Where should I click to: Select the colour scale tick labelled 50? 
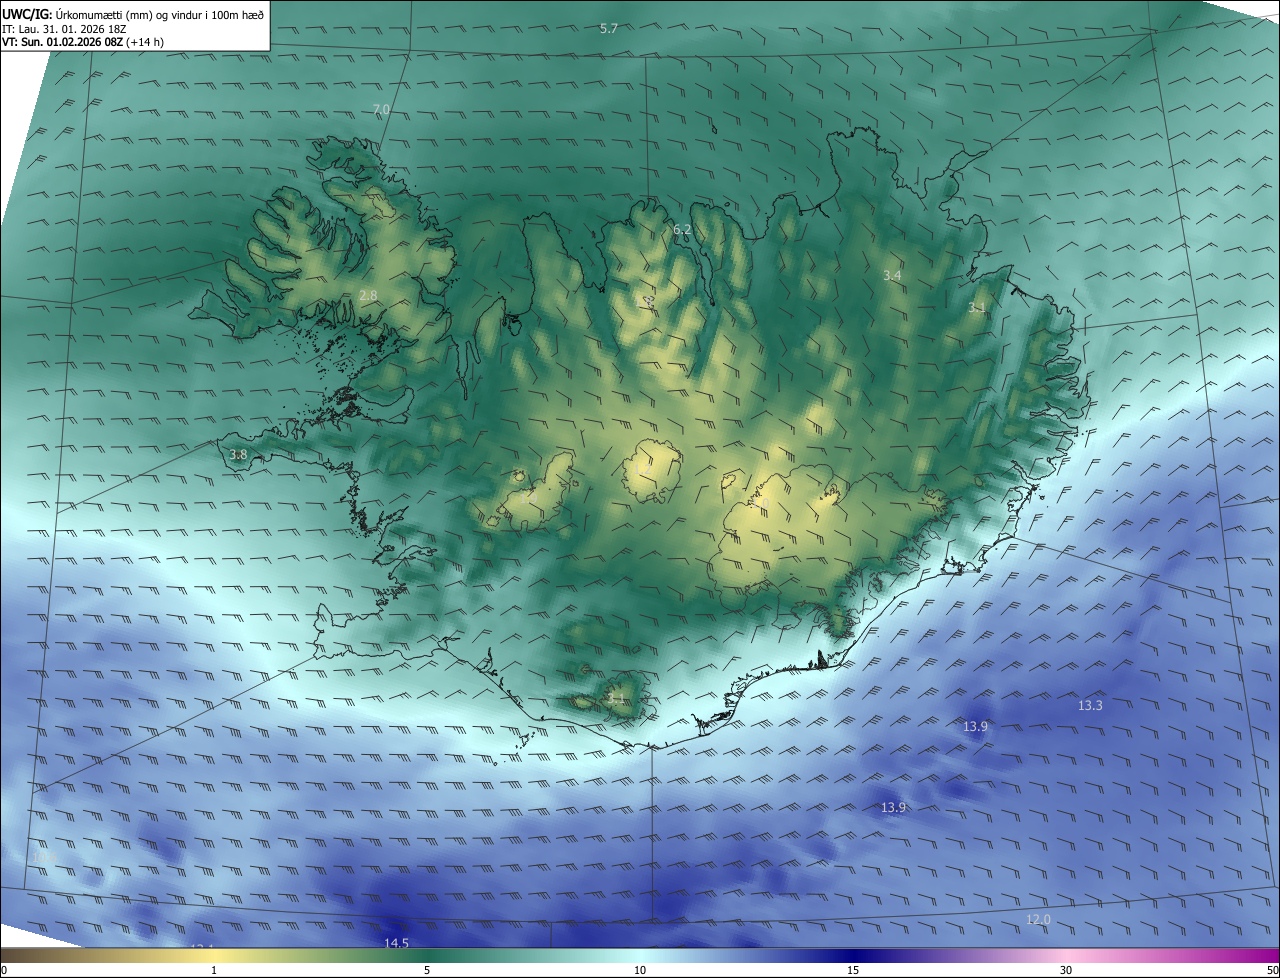coord(1272,970)
